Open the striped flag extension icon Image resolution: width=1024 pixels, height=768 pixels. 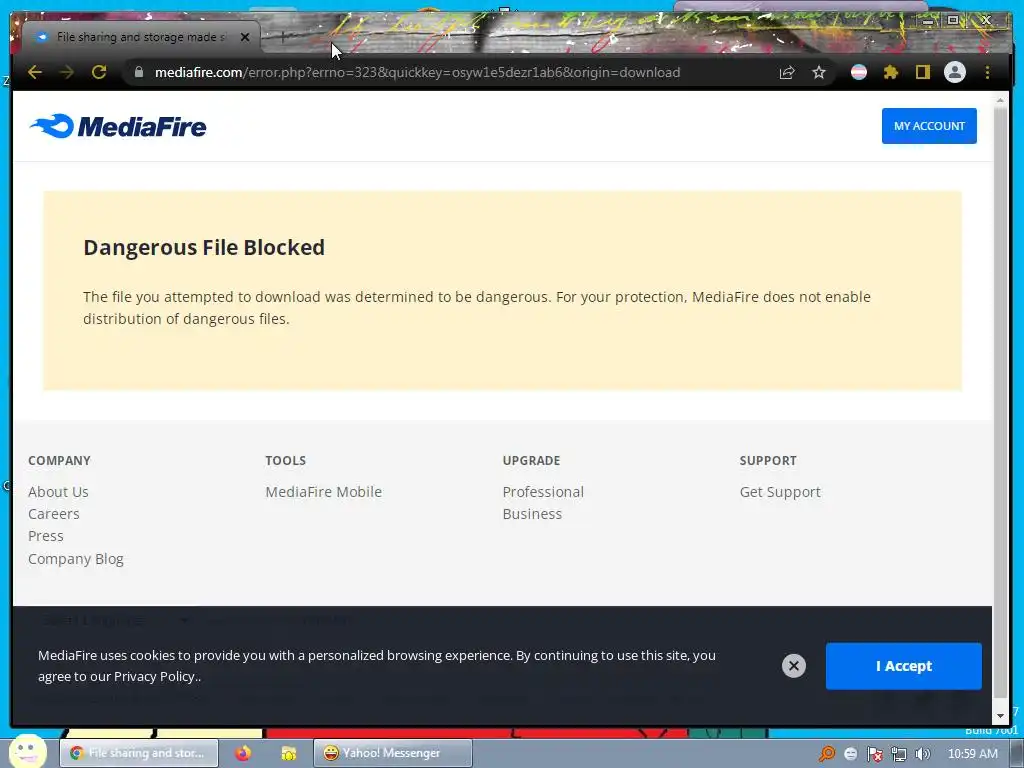859,72
